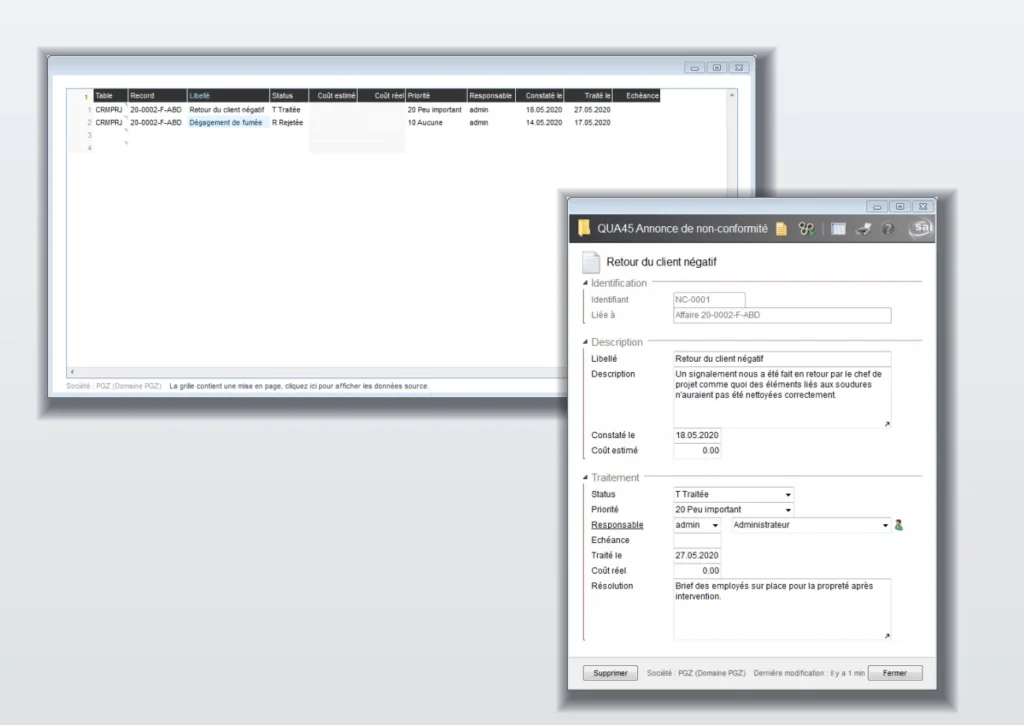Screen dimensions: 1024x725
Task: Click the Constaté le column header in grid
Action: pos(539,95)
